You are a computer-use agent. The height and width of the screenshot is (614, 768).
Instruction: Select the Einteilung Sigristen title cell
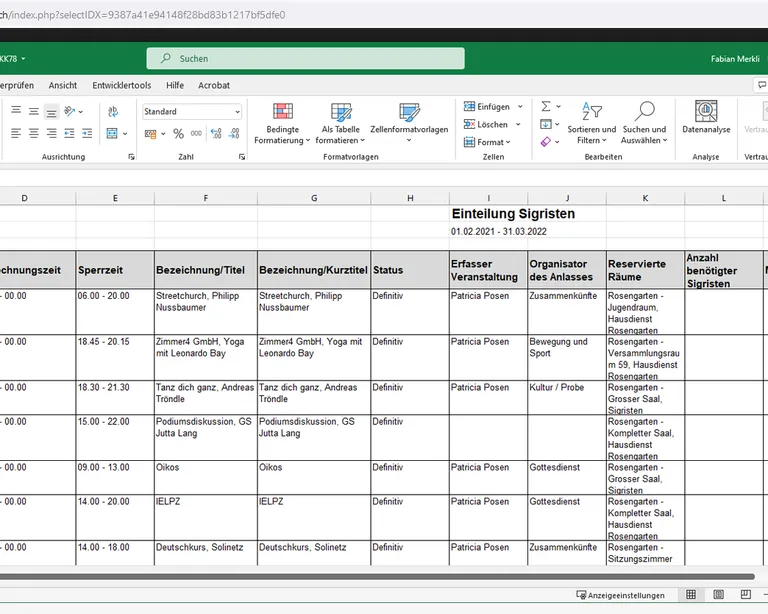point(513,214)
